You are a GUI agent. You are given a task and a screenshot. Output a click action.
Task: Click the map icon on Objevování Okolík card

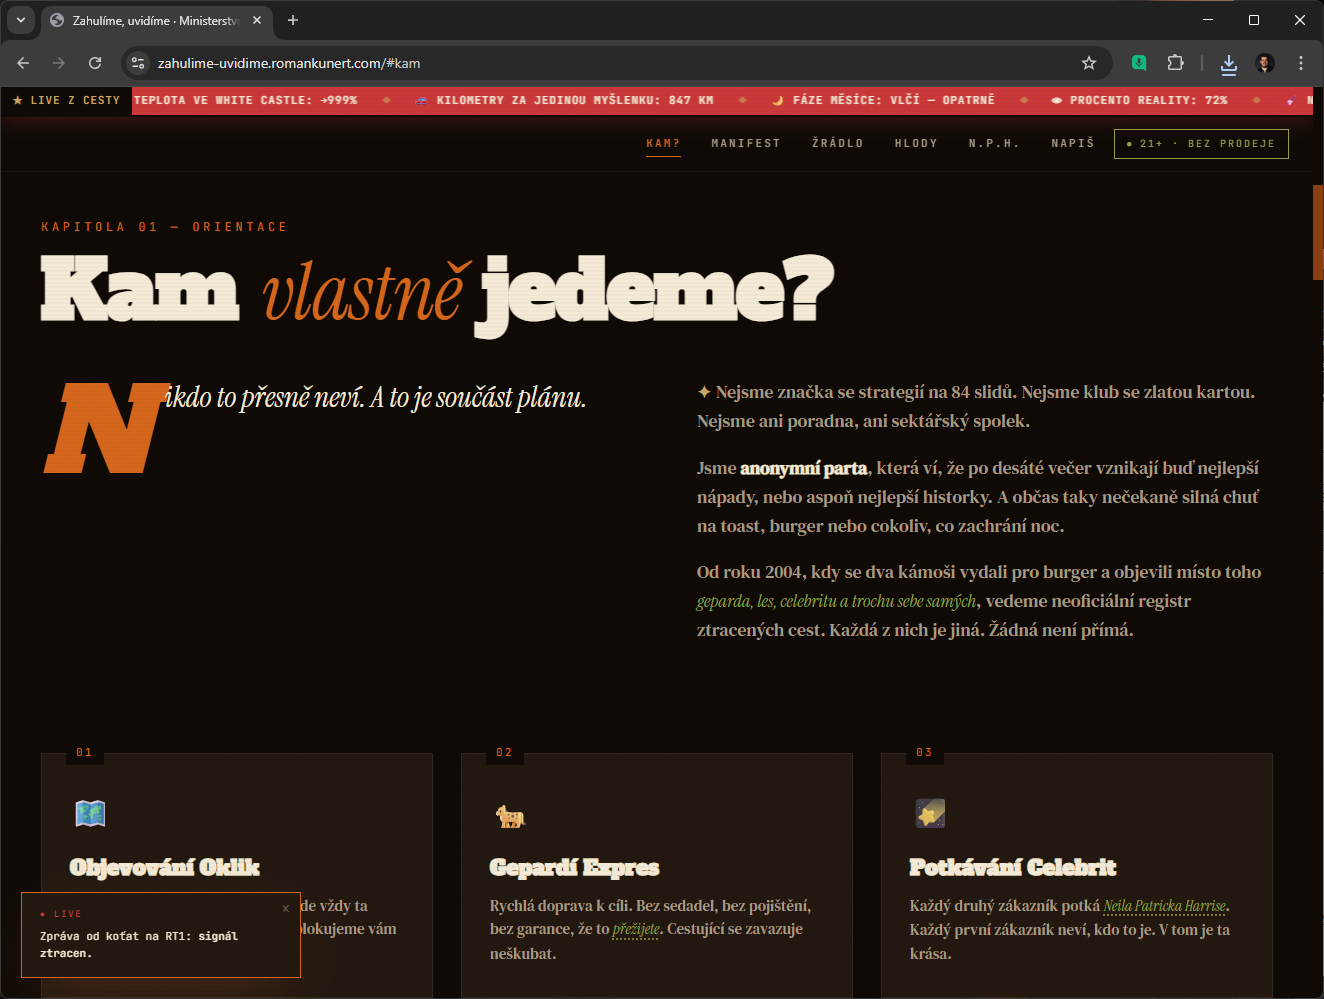coord(90,814)
